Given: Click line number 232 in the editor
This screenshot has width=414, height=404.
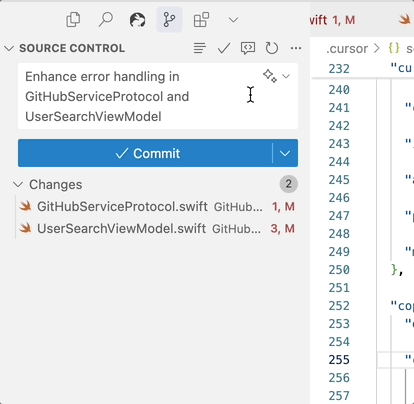Looking at the screenshot, I should tap(339, 69).
